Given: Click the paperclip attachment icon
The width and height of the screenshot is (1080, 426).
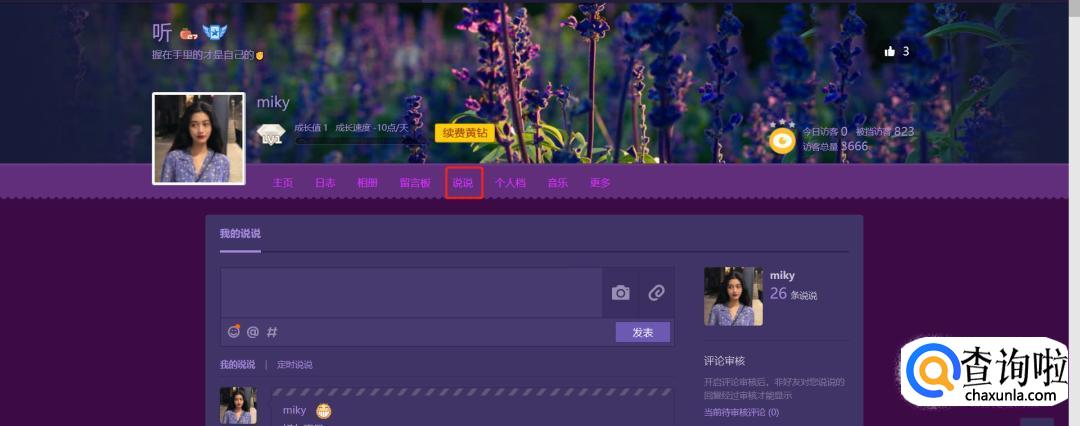Looking at the screenshot, I should click(656, 293).
